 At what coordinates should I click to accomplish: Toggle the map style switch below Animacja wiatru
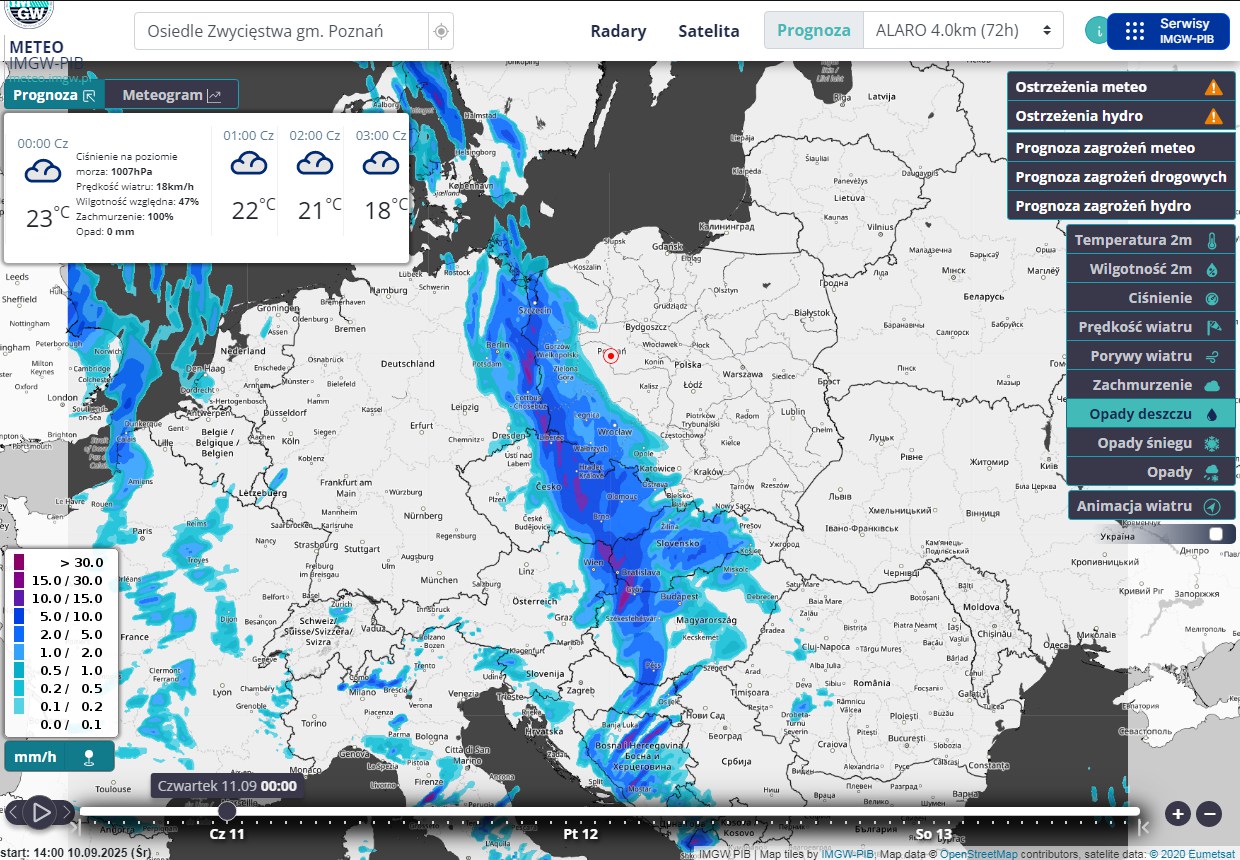(x=1216, y=534)
